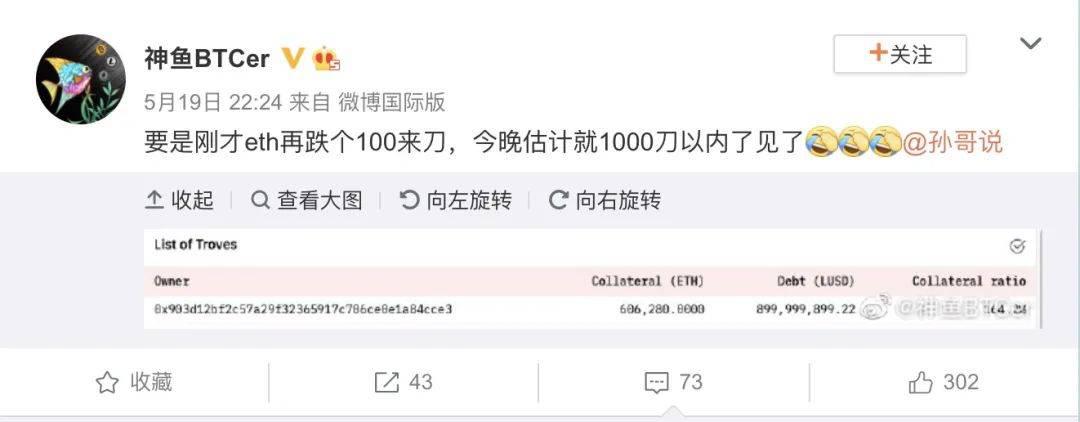Open the 神鱼BTCer profile avatar
1080x422 pixels.
(81, 79)
